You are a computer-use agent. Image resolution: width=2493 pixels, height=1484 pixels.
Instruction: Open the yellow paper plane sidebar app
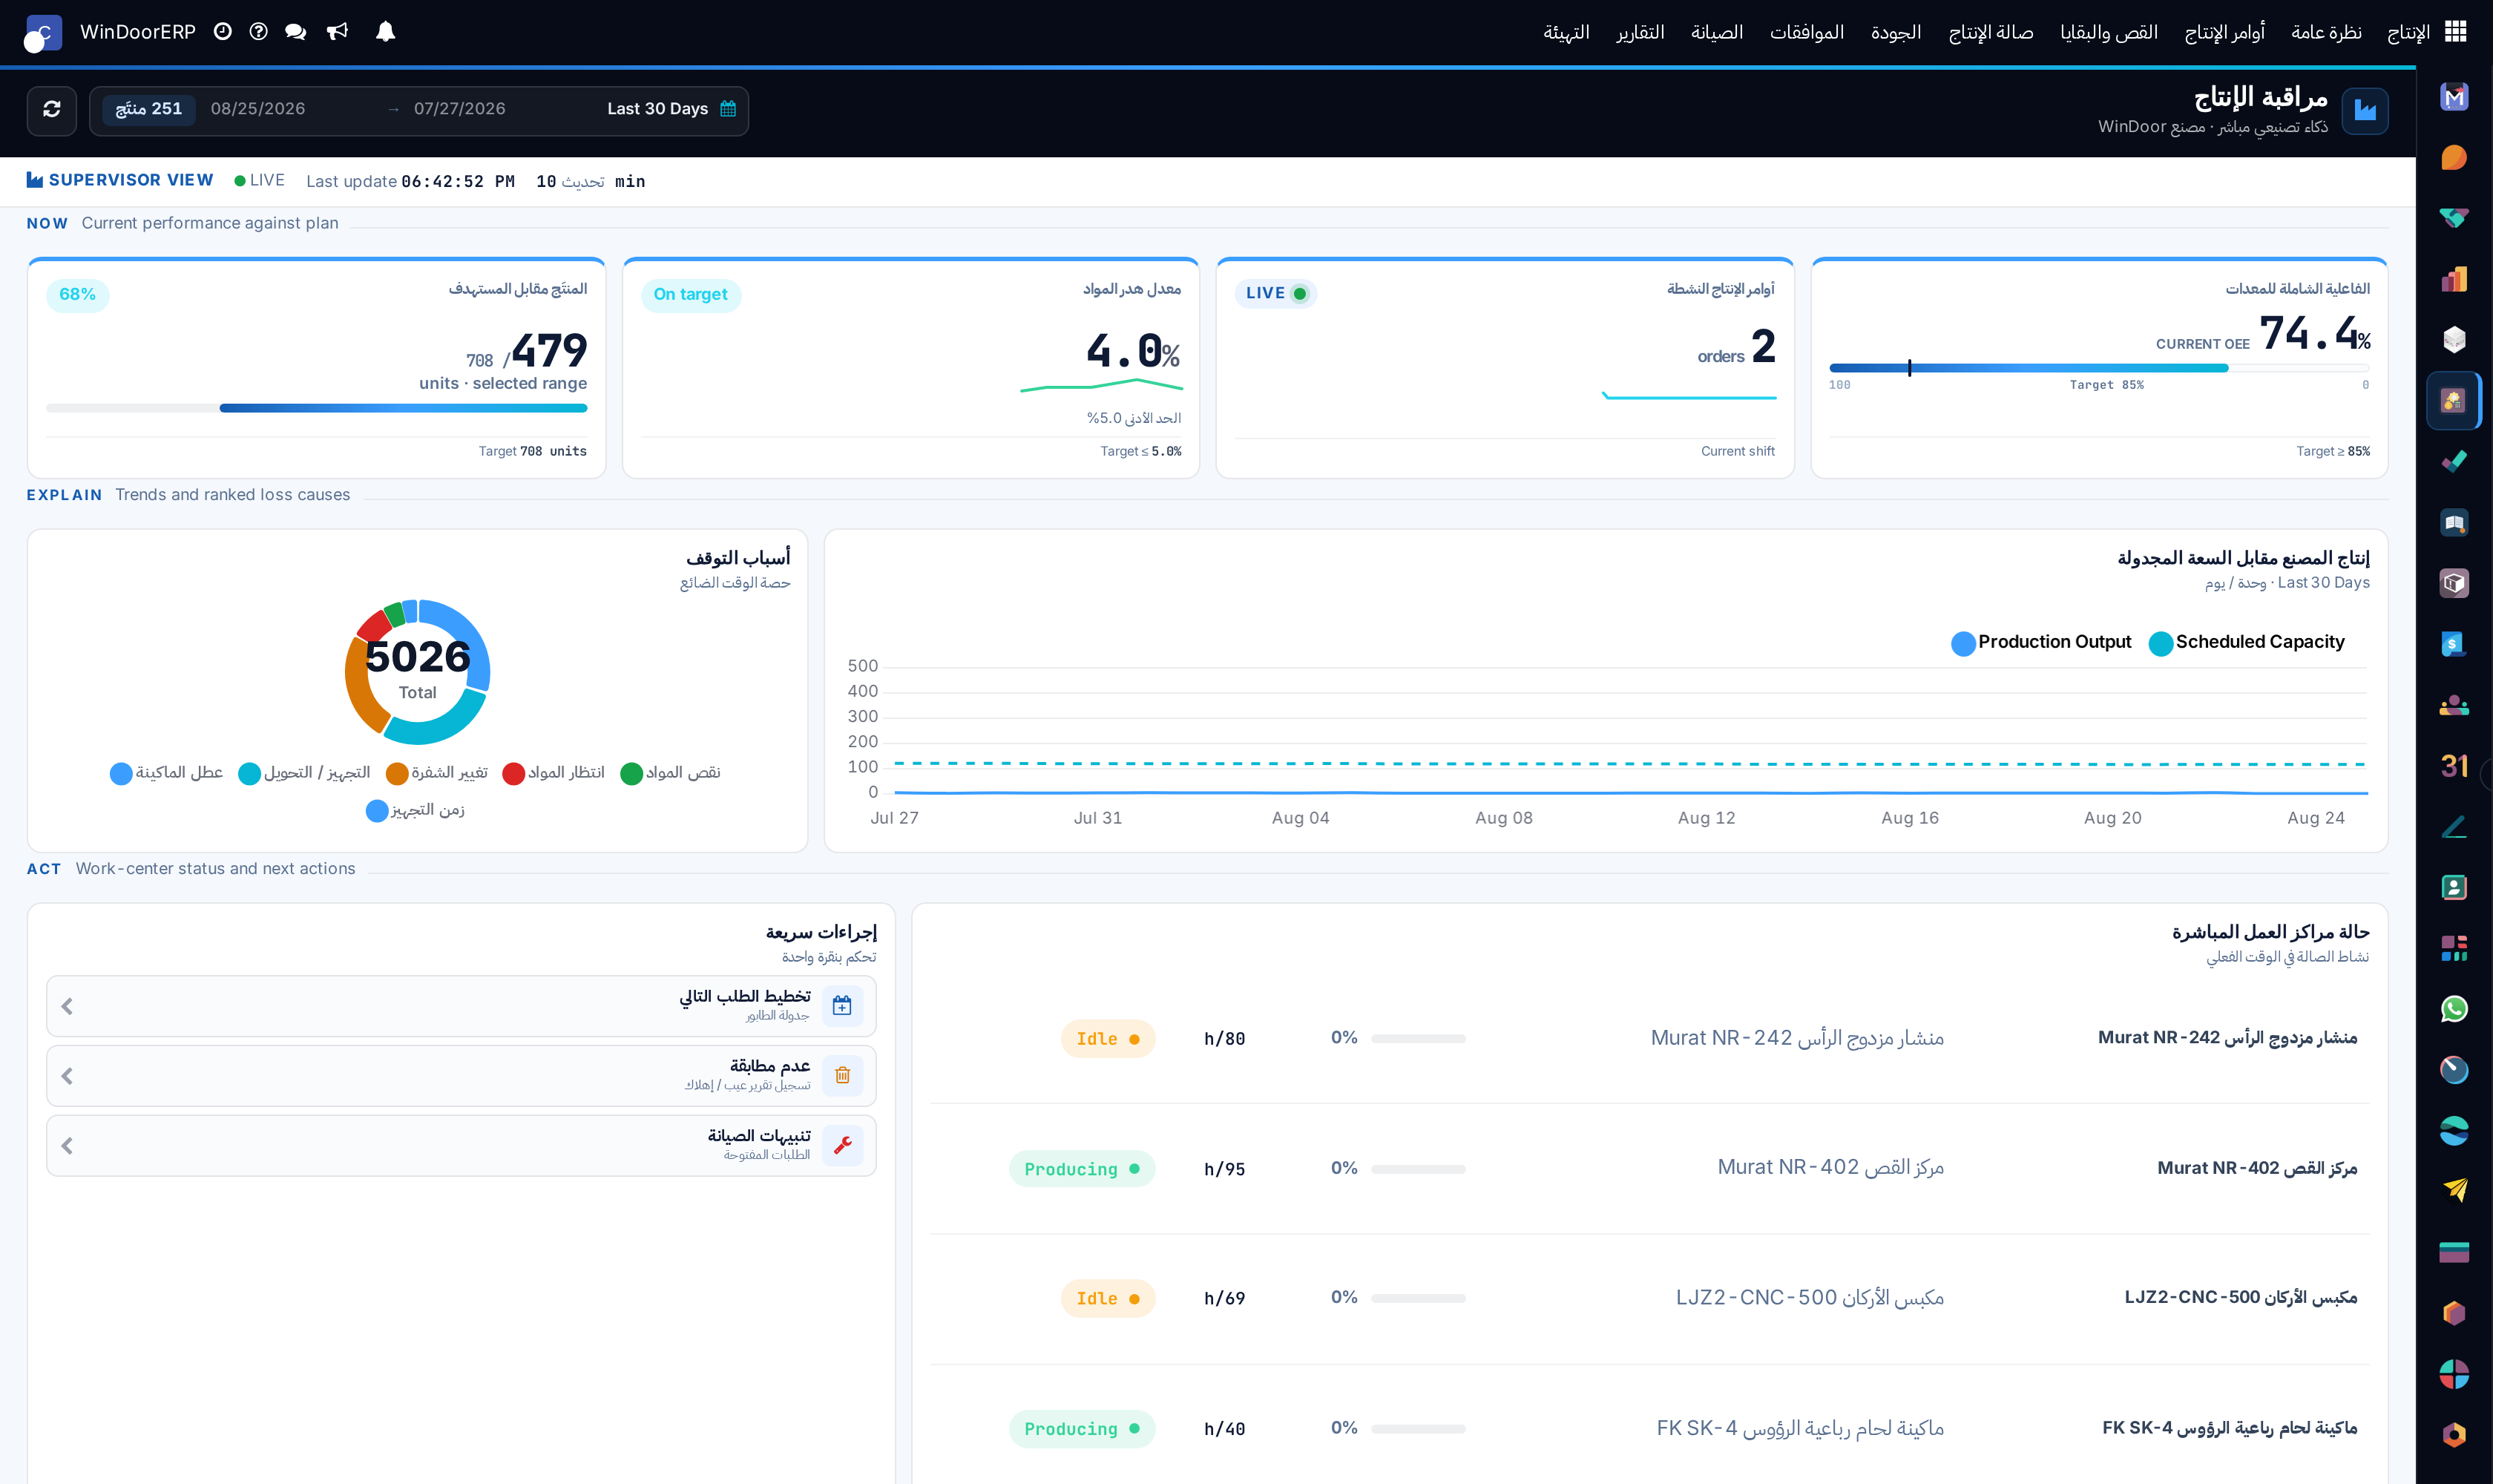pyautogui.click(x=2454, y=1191)
